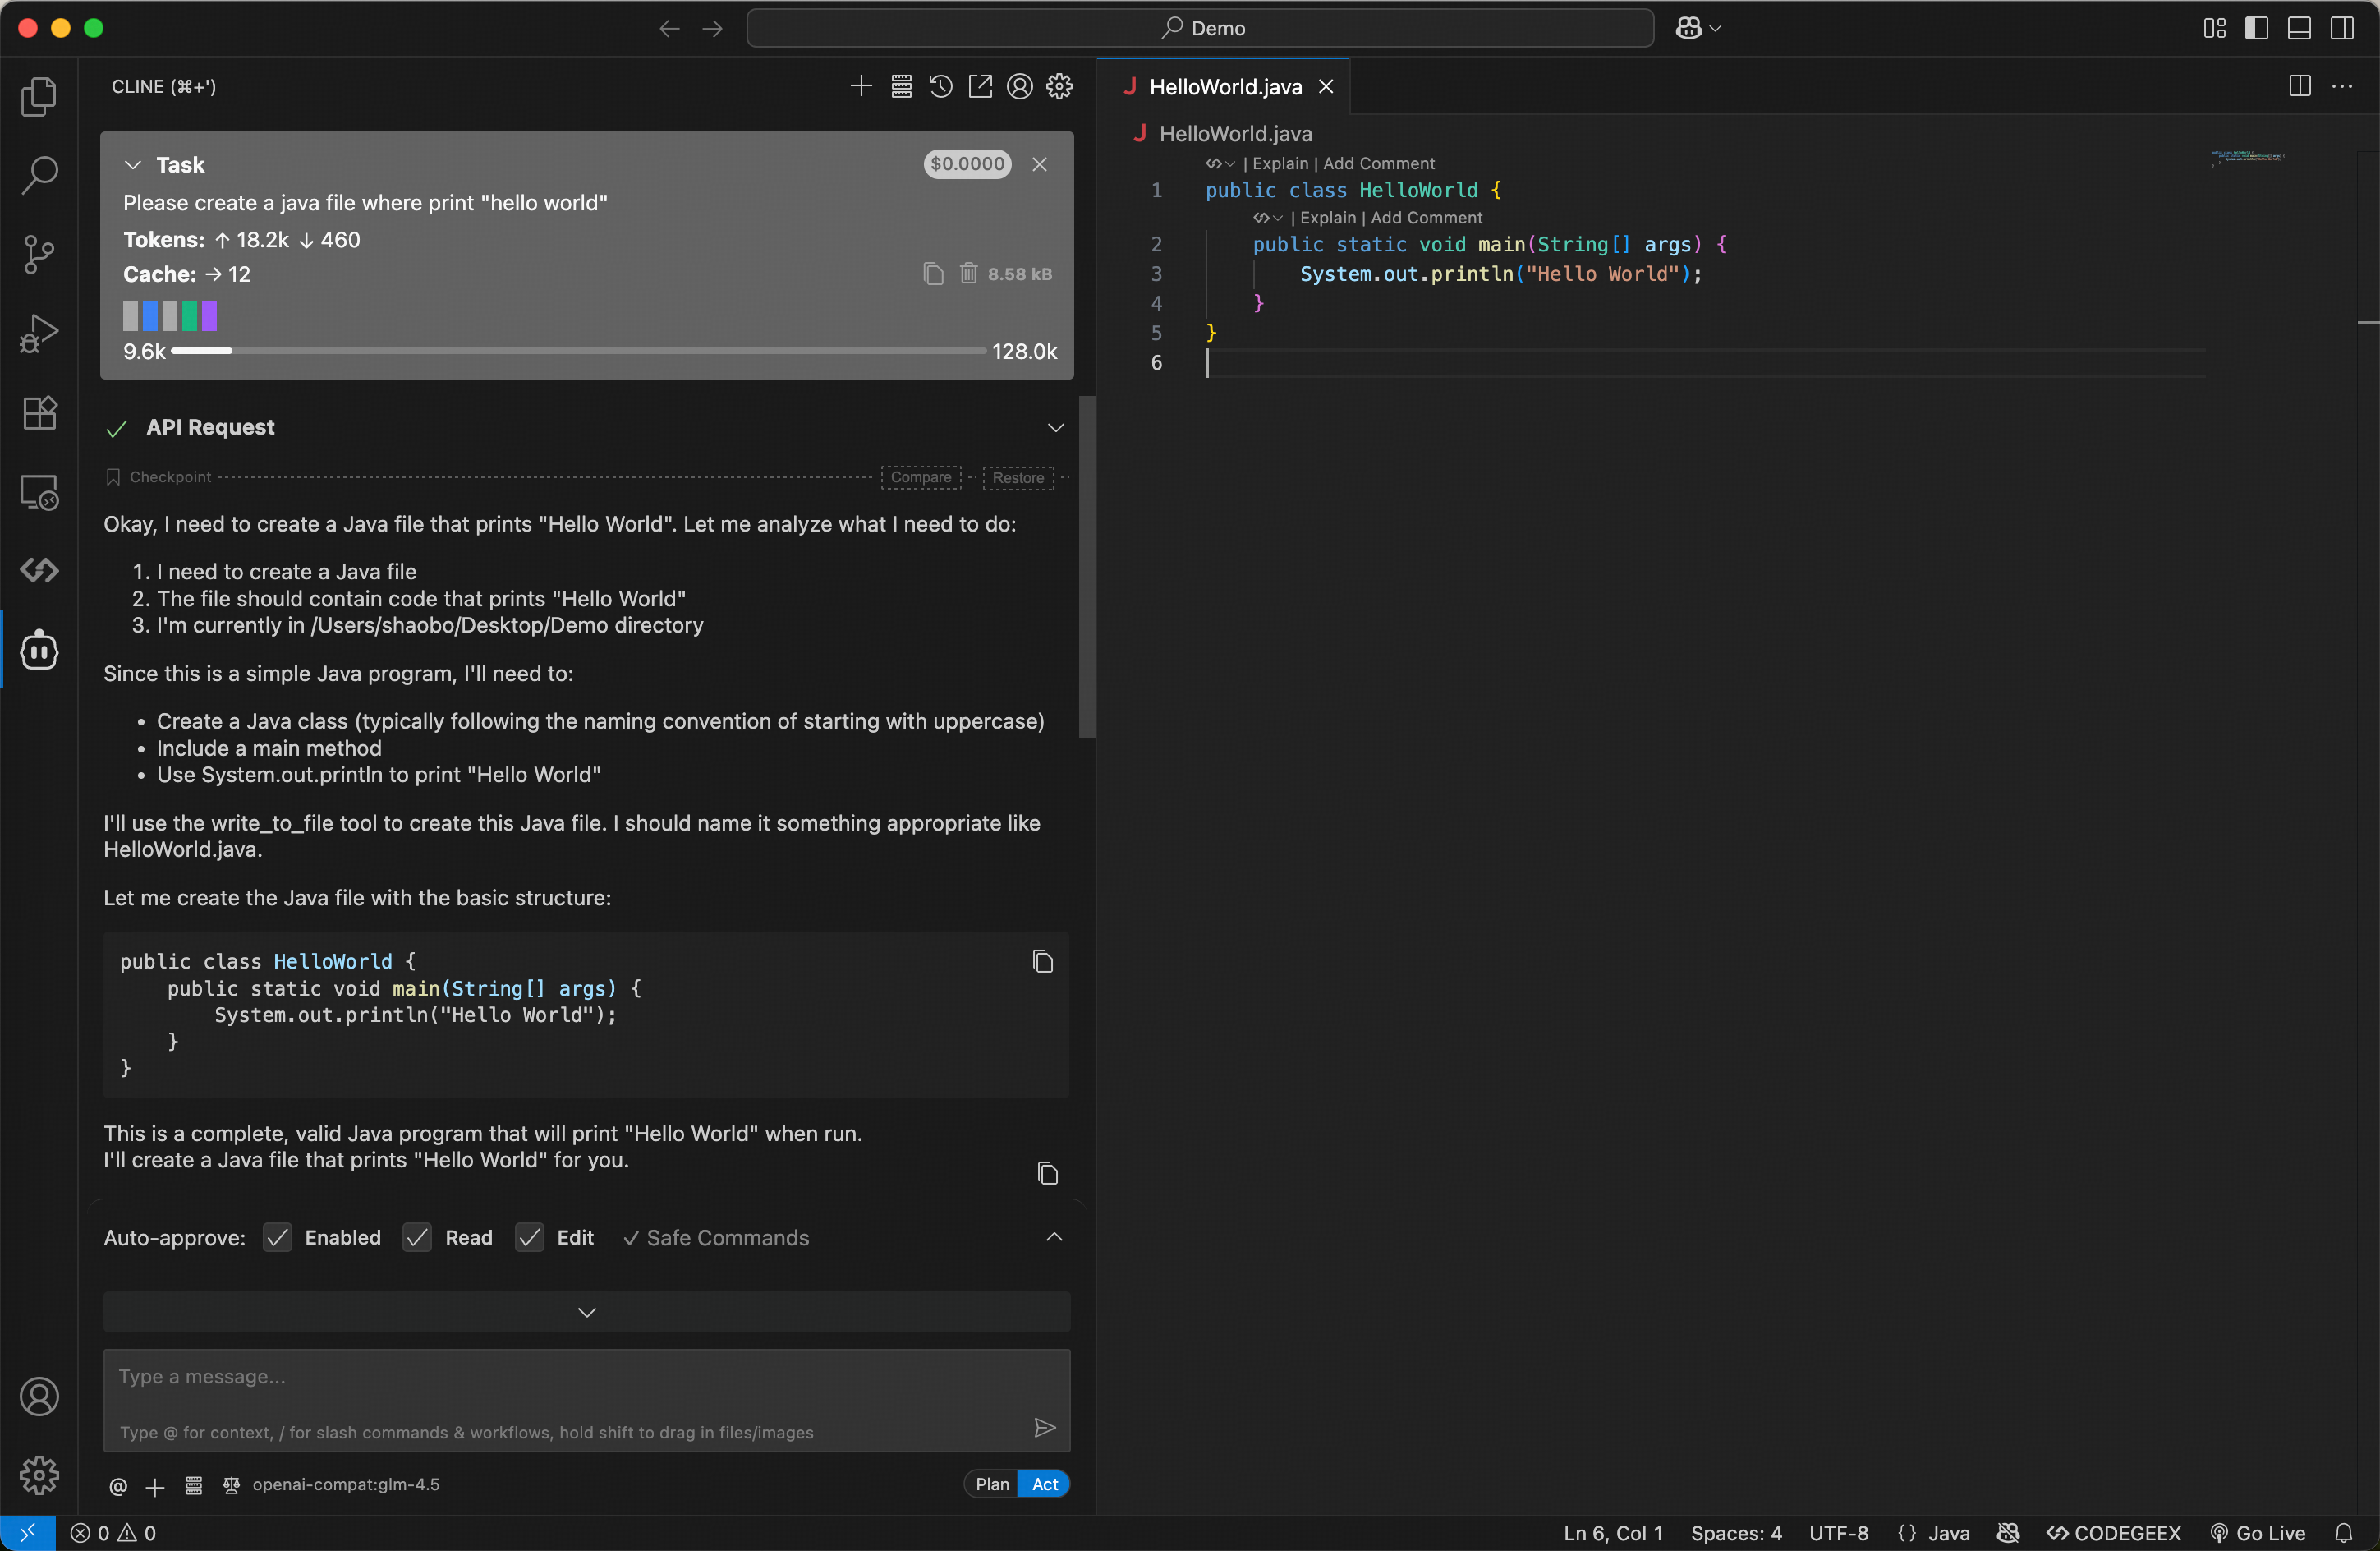Open Manage gear at bottom of activity bar

[x=39, y=1475]
